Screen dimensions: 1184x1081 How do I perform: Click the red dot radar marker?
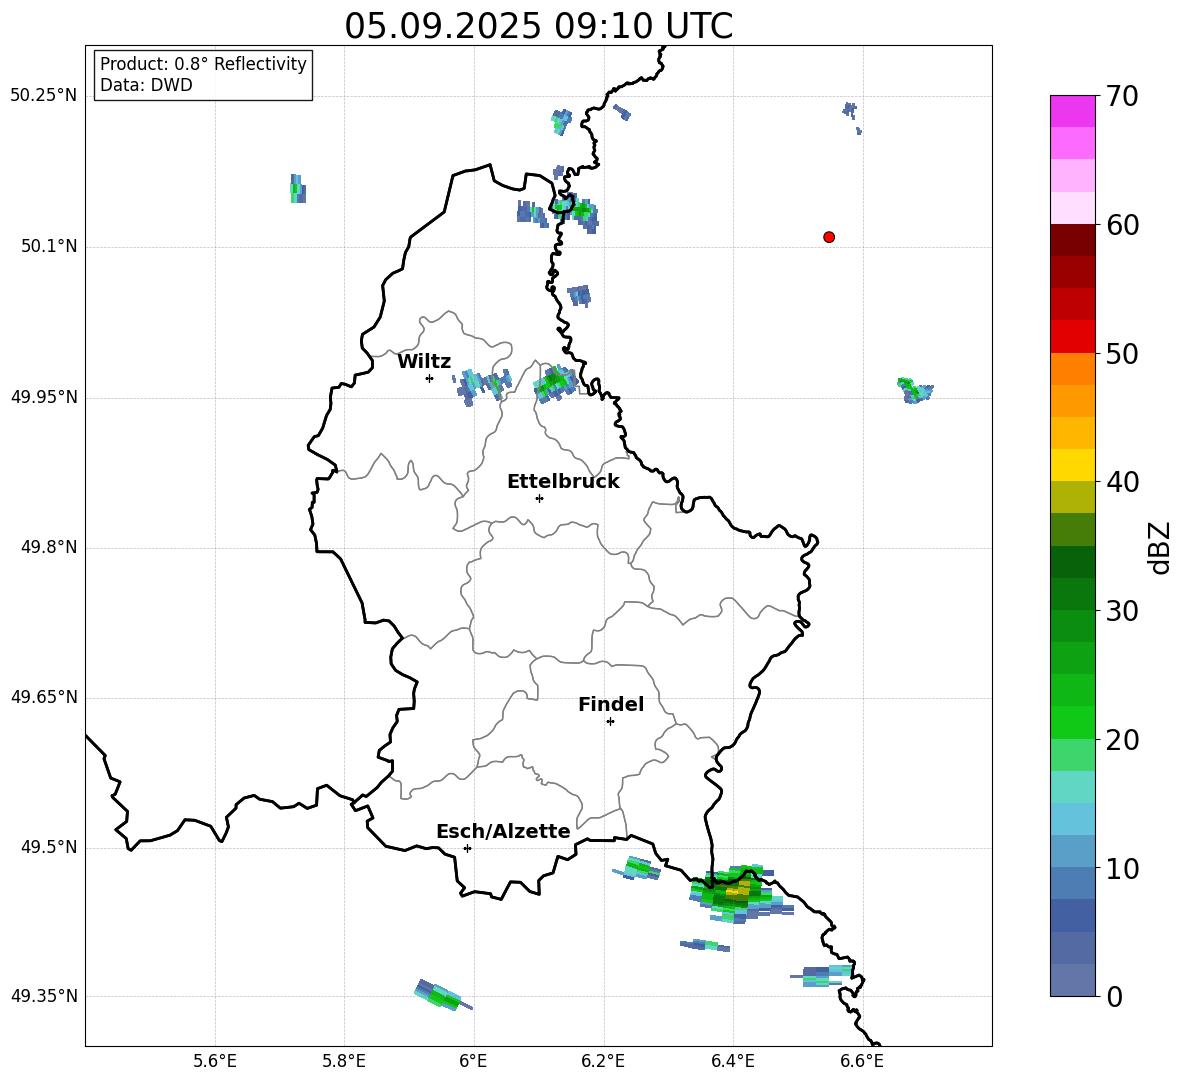click(x=829, y=237)
